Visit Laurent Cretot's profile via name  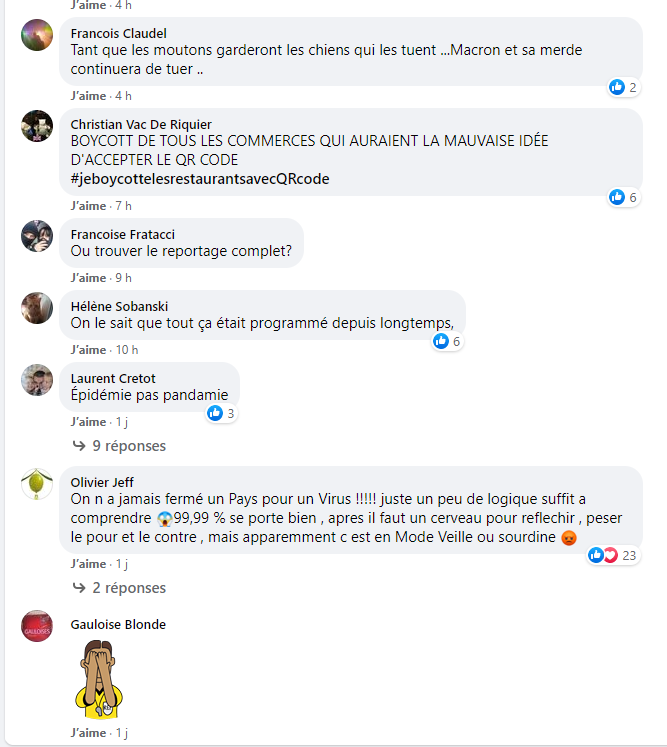pos(113,378)
